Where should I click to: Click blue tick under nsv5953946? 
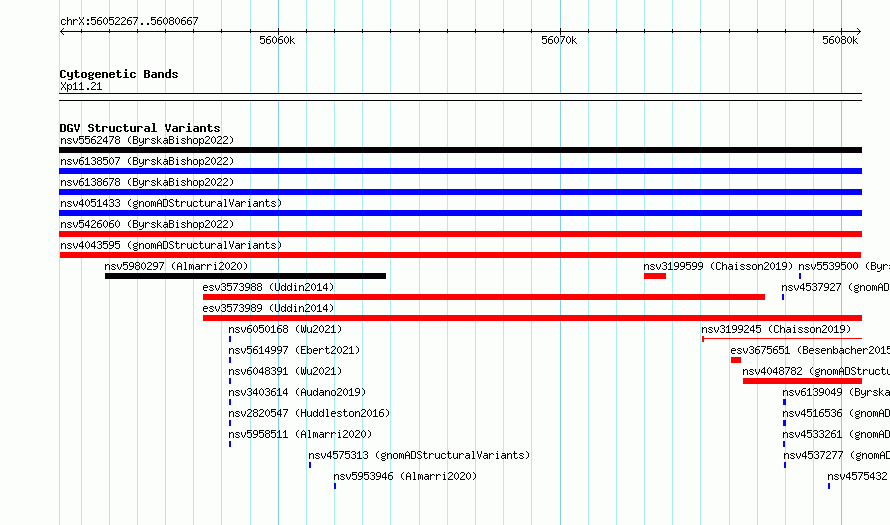(x=335, y=486)
